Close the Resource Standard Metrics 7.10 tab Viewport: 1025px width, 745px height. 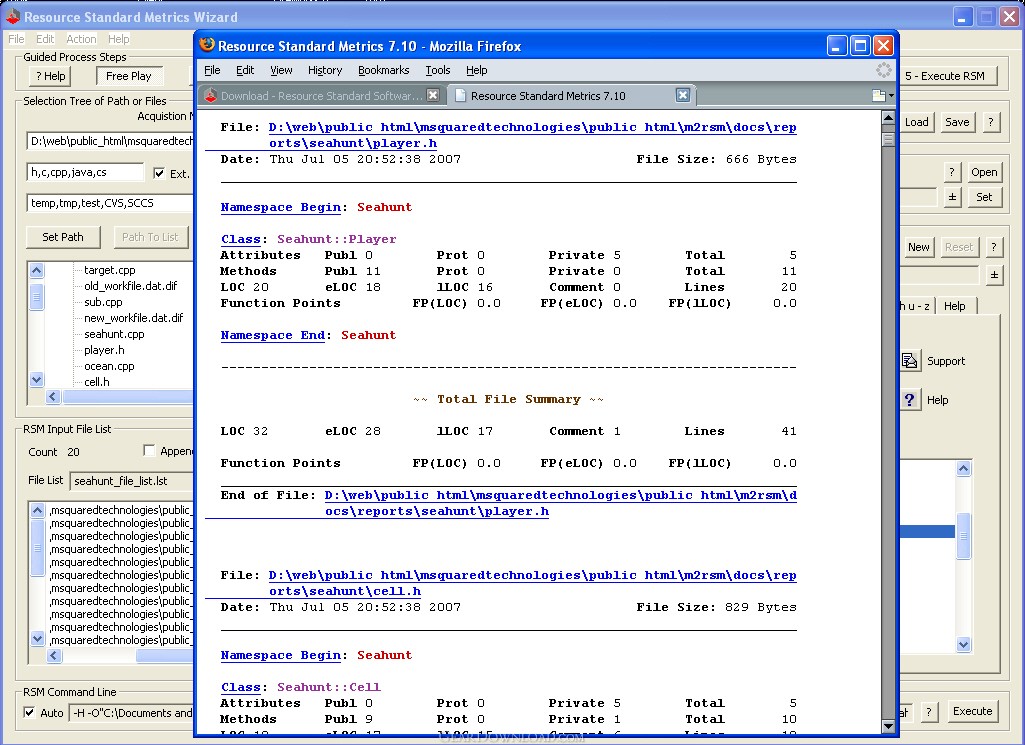click(683, 95)
